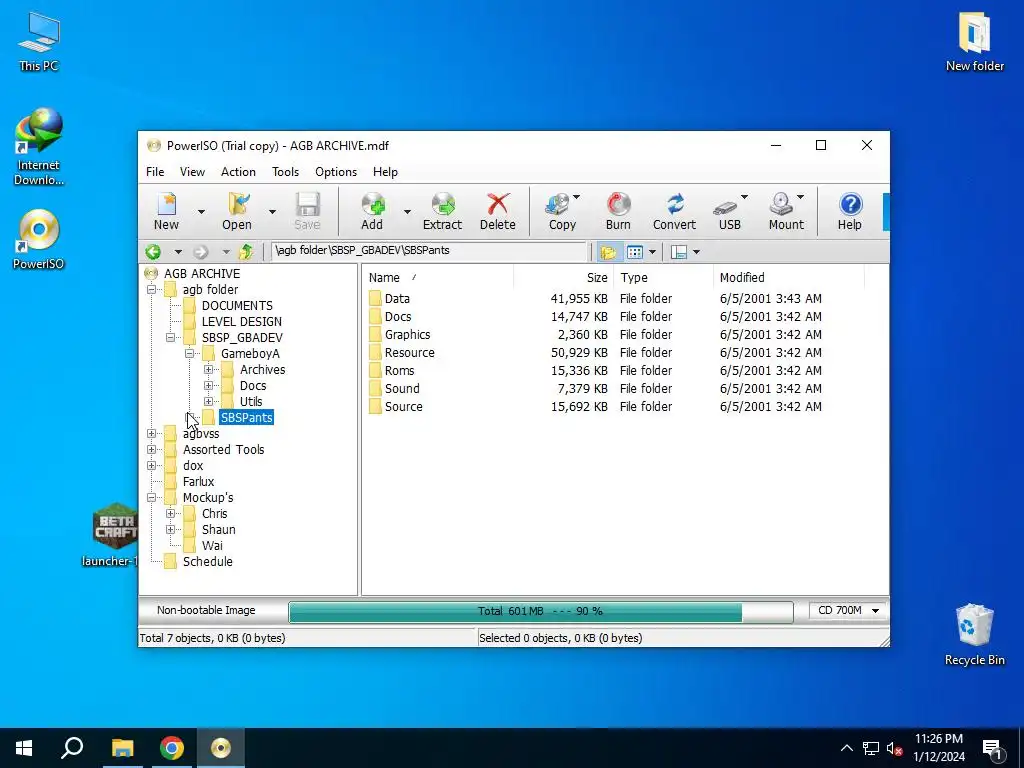Select DOCUMENTS folder in tree
Screen dimensions: 1024x768
[237, 306]
